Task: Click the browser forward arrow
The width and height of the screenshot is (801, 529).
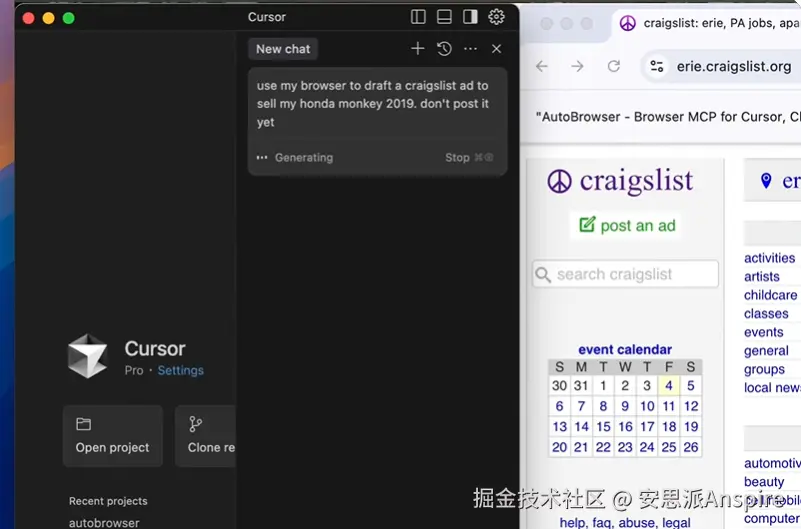Action: [x=577, y=66]
